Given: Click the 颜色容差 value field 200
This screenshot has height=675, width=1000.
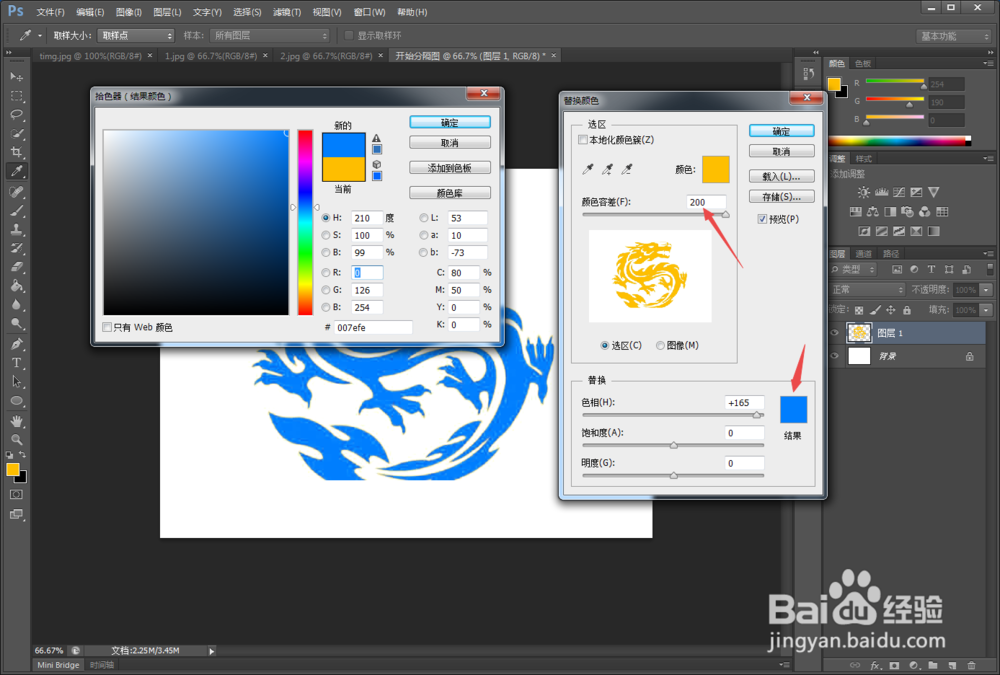Looking at the screenshot, I should (x=706, y=202).
